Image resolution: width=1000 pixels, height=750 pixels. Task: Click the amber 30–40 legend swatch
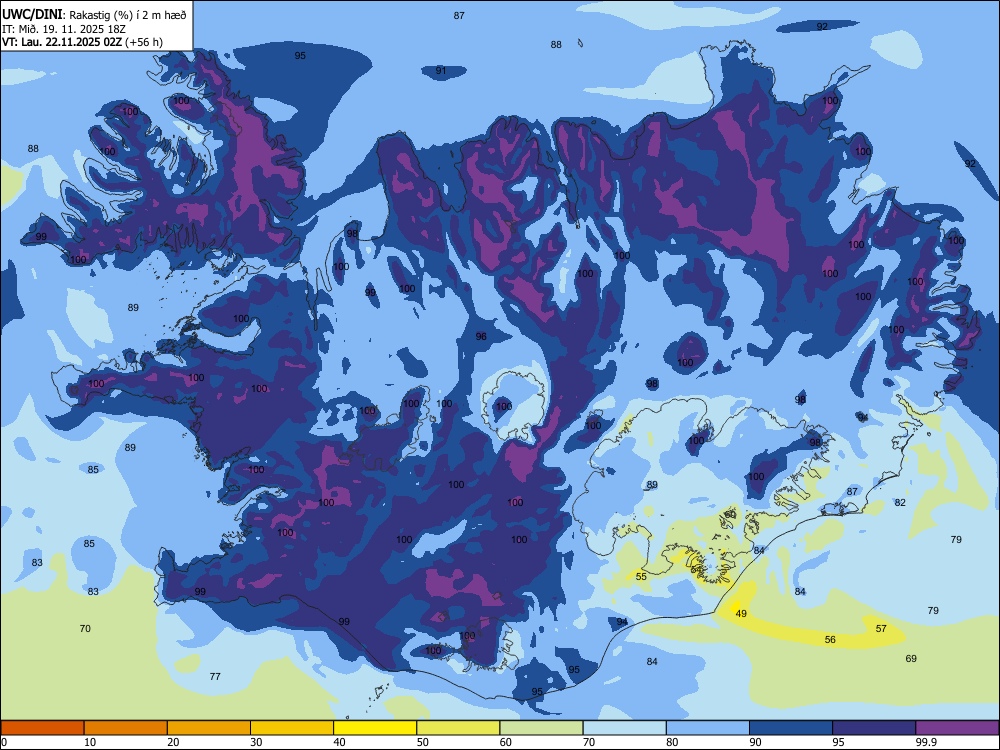pyautogui.click(x=292, y=728)
